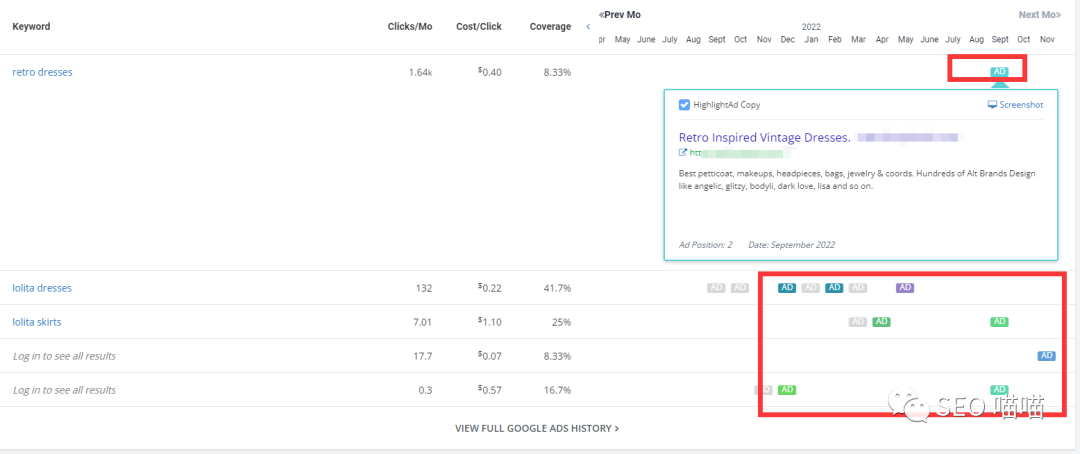
Task: Click the Nov label at the header's right end
Action: (x=1047, y=40)
